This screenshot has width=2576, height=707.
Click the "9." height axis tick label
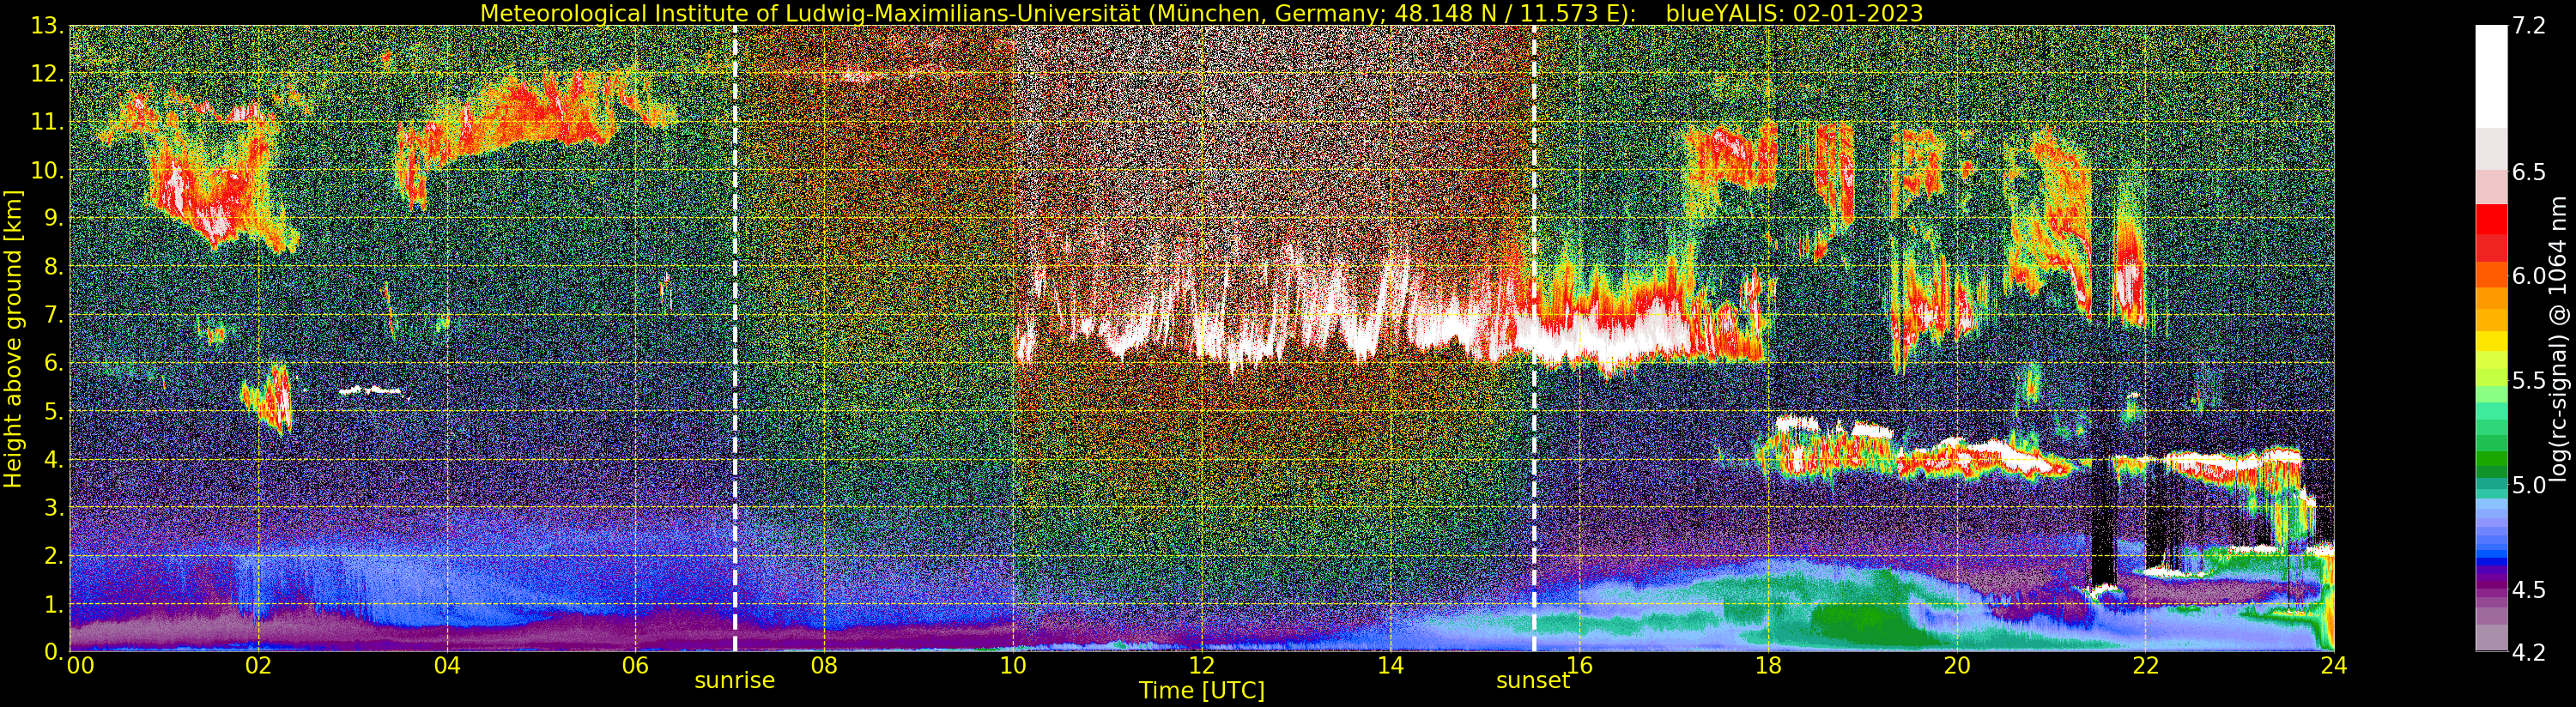coord(53,219)
